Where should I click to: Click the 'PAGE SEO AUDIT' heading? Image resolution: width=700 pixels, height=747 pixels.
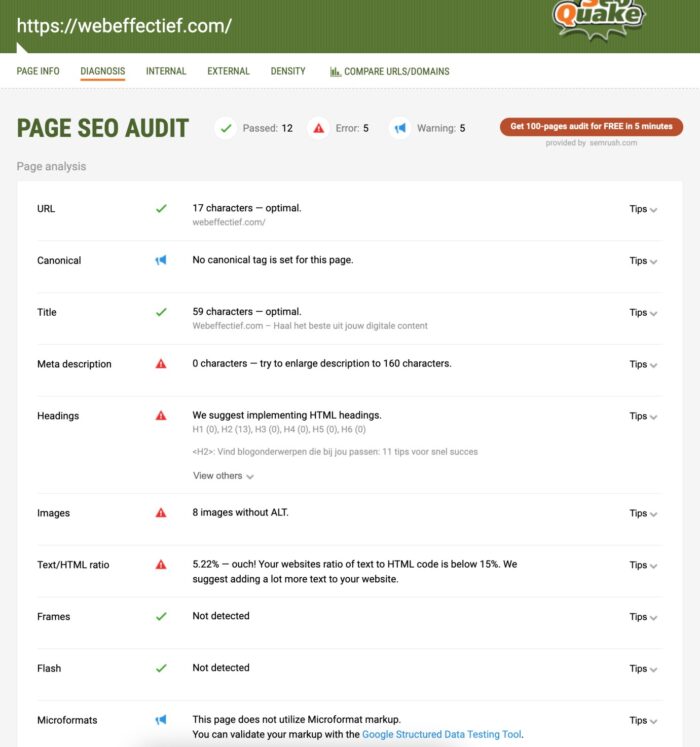(x=103, y=128)
